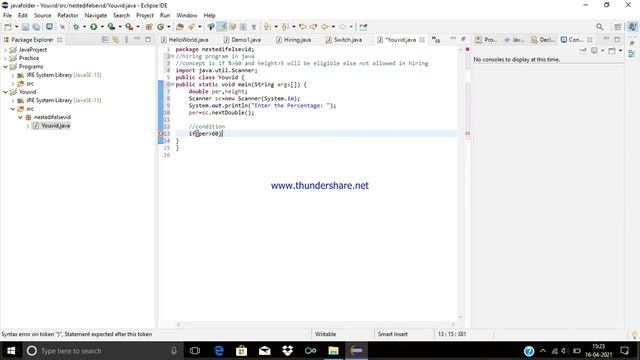
Task: Click the New Java Class icon
Action: tap(160, 27)
